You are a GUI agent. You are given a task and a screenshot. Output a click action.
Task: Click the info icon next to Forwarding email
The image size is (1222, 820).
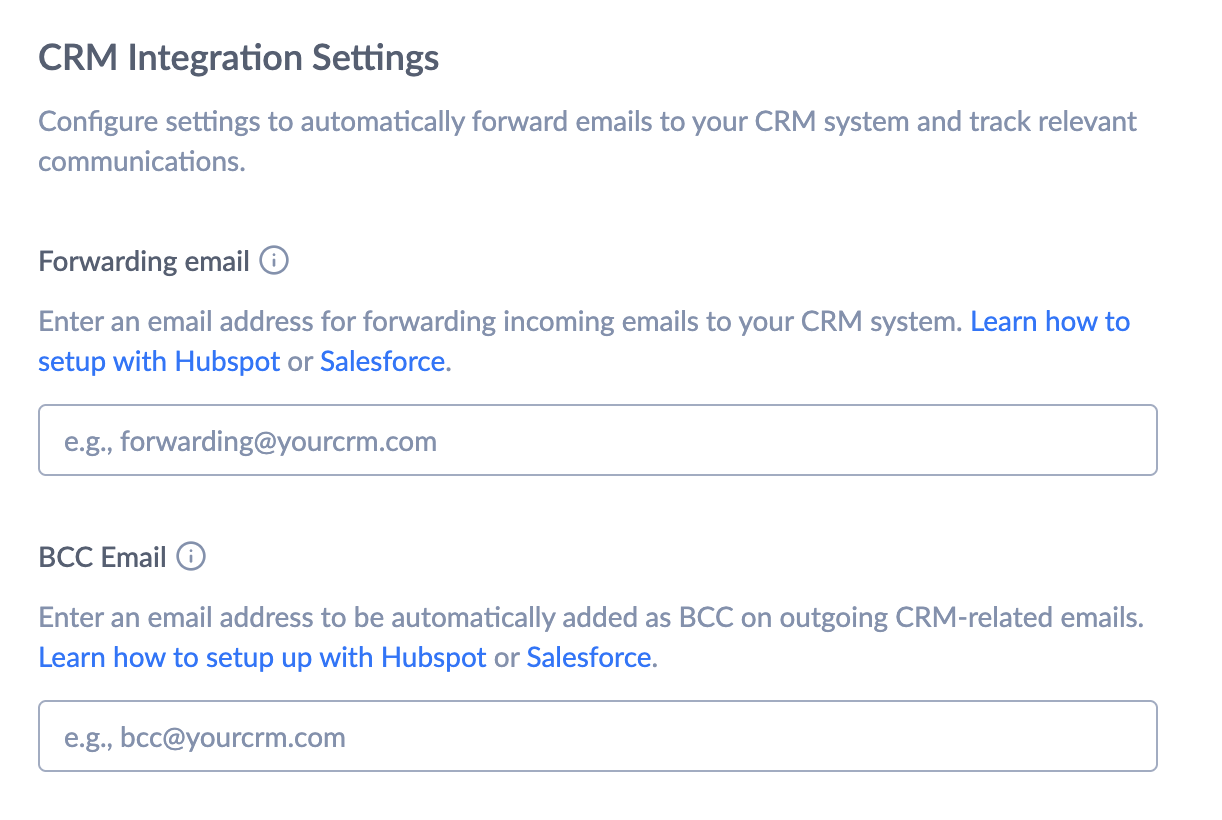coord(274,261)
